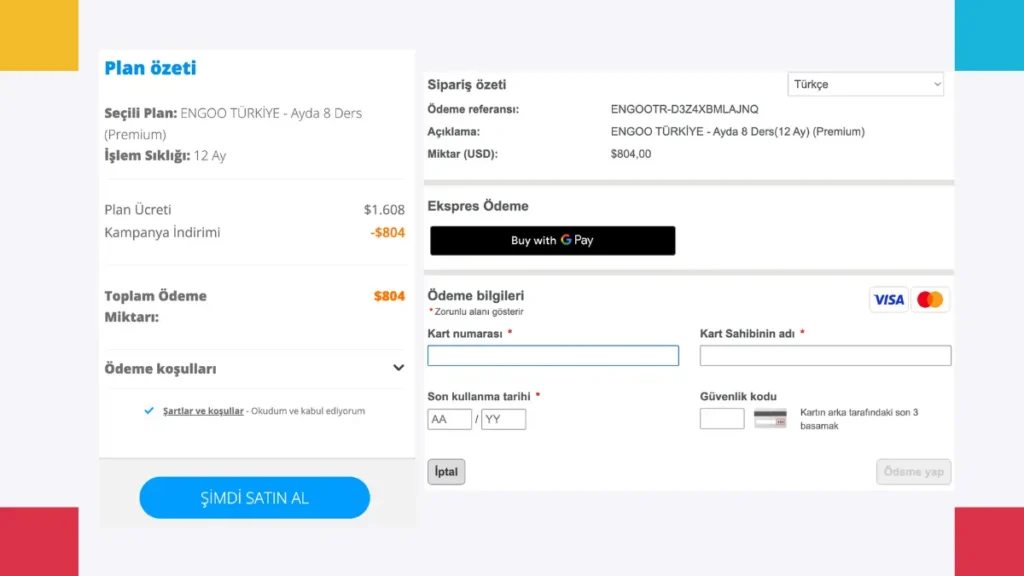Click the Plan Ücreti $1.608 price
The height and width of the screenshot is (576, 1024).
coord(384,210)
